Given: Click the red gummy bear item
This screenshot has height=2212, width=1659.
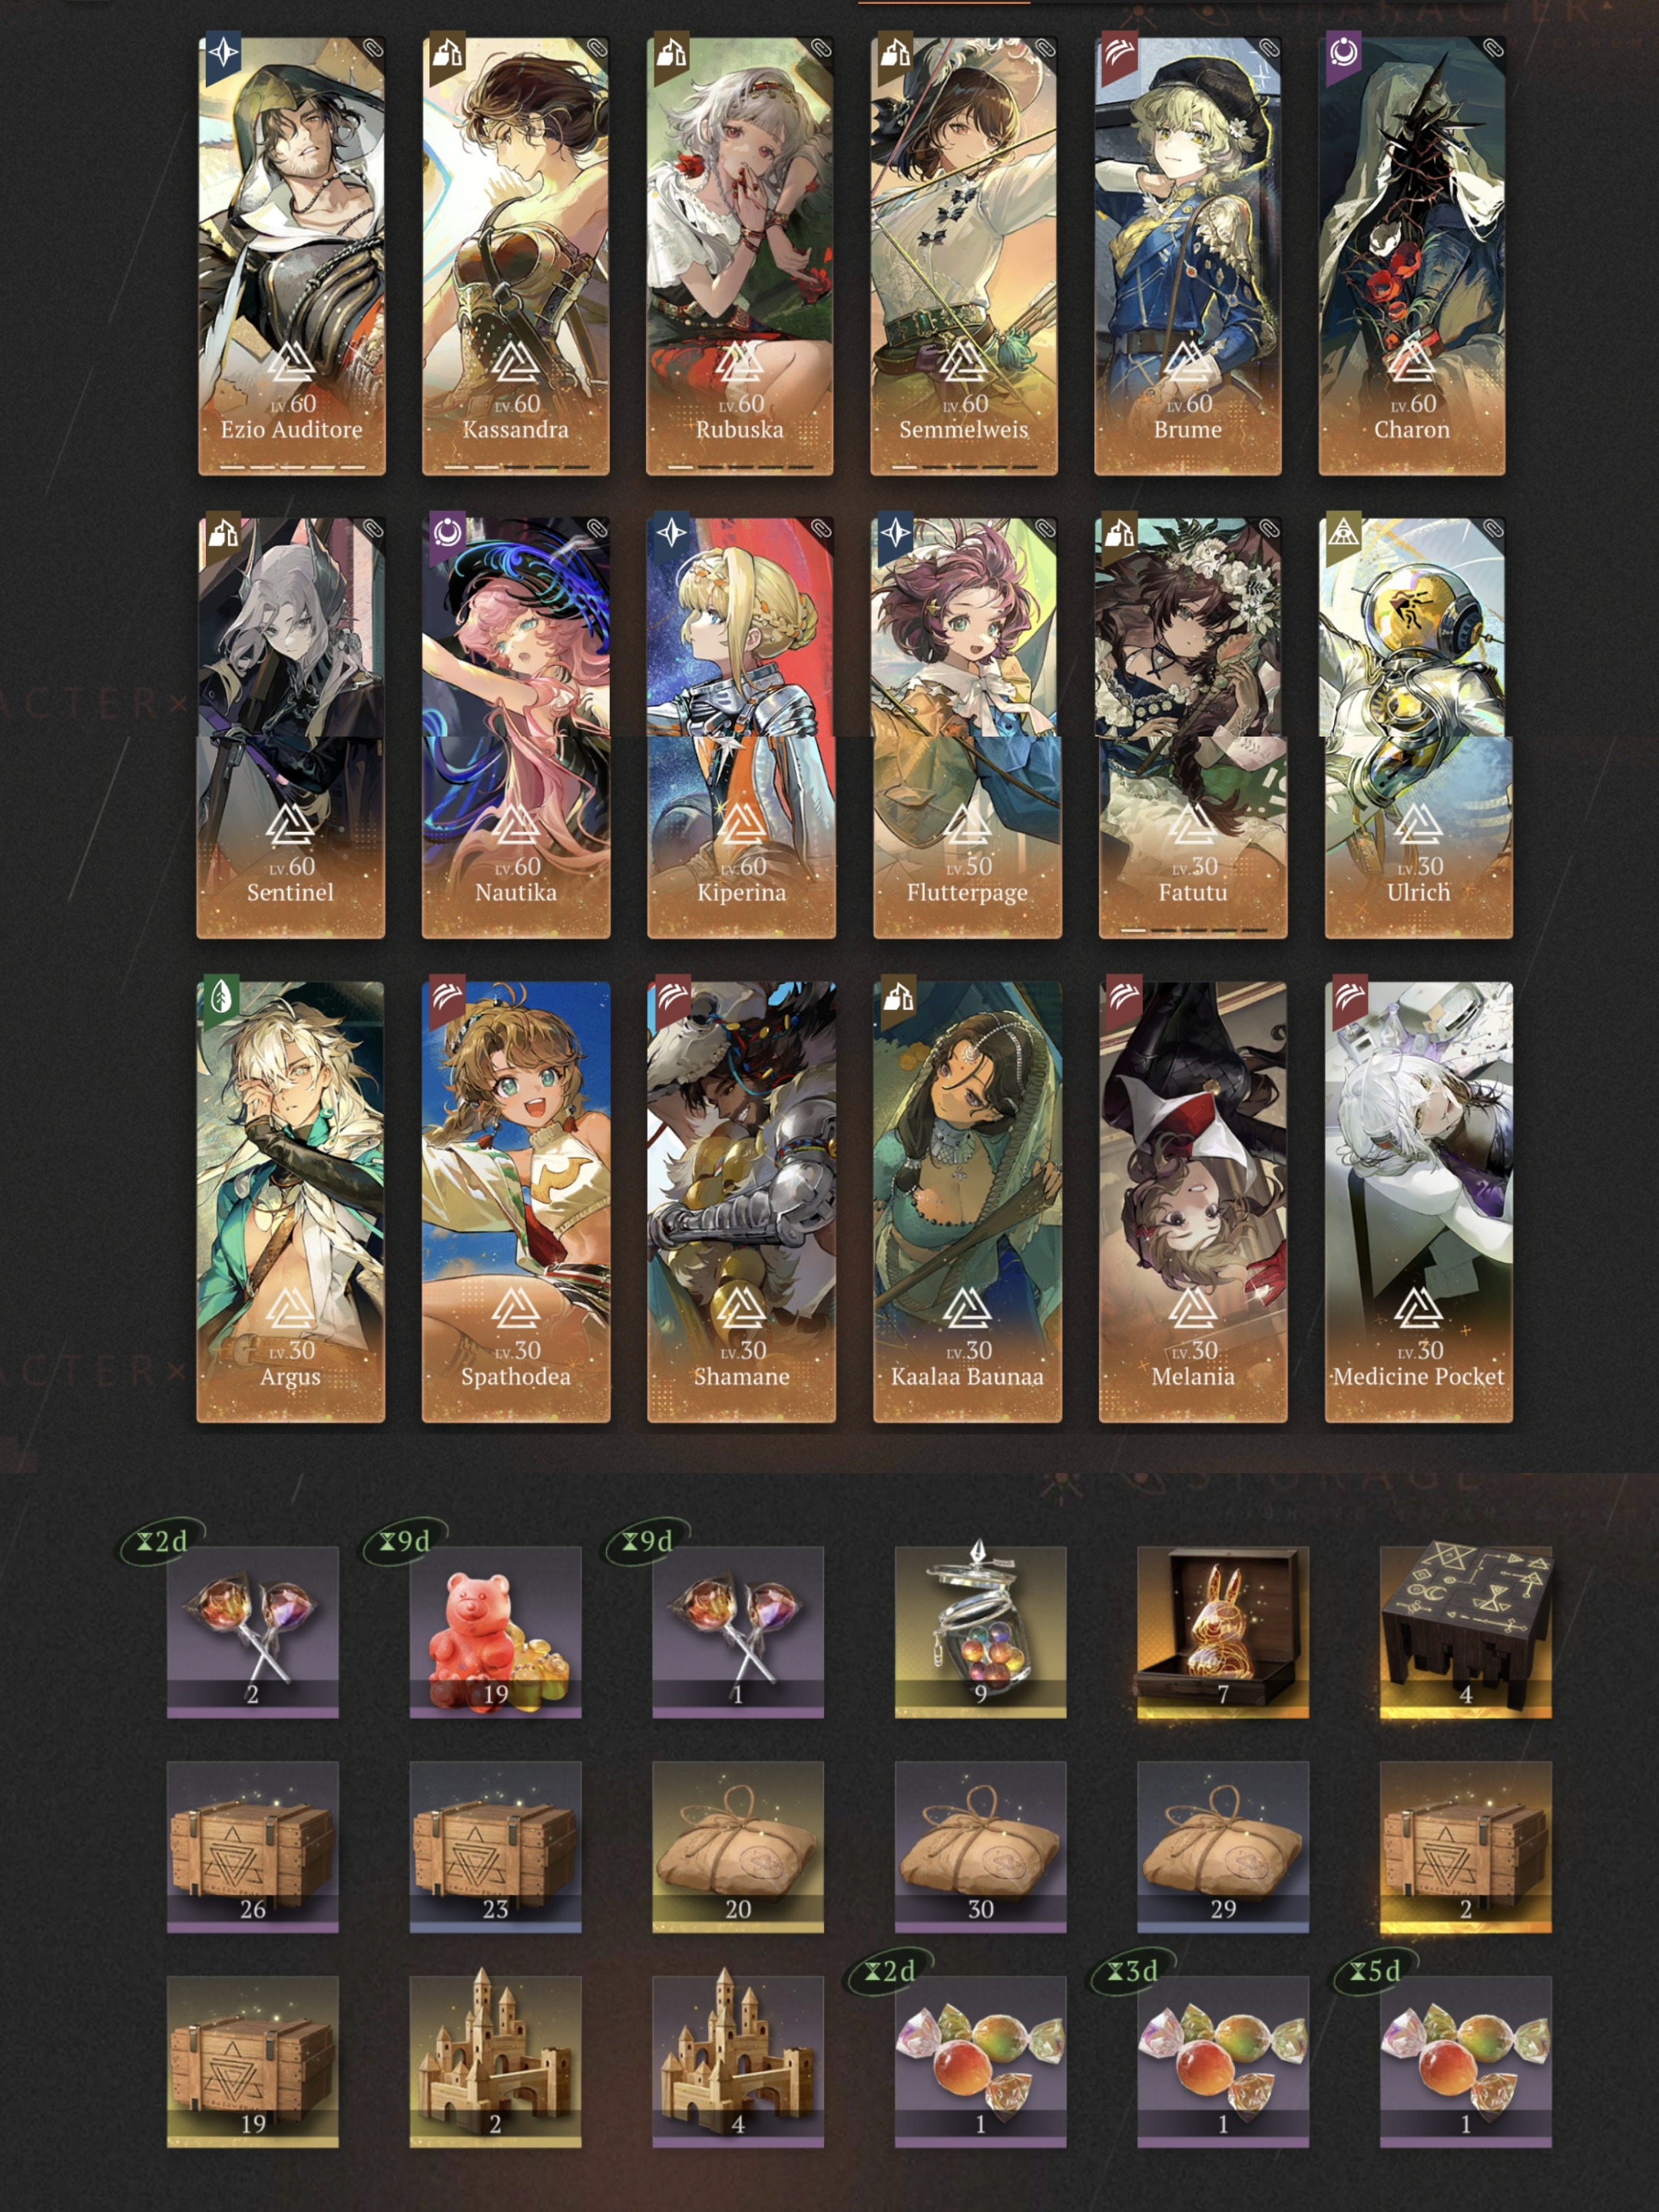Looking at the screenshot, I should [495, 1631].
